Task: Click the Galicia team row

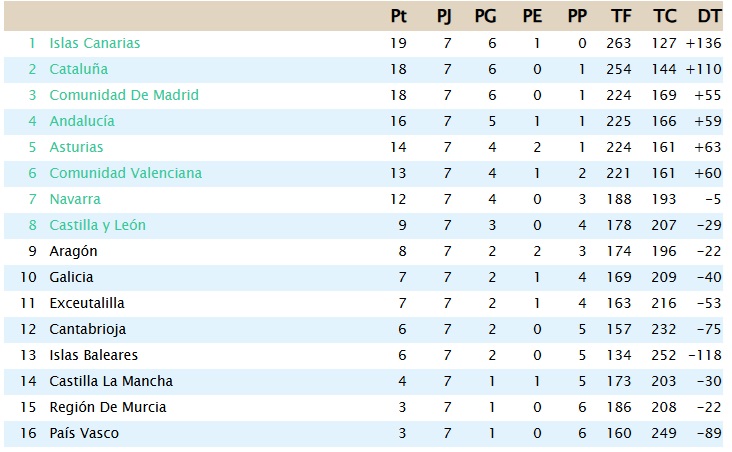Action: click(72, 277)
